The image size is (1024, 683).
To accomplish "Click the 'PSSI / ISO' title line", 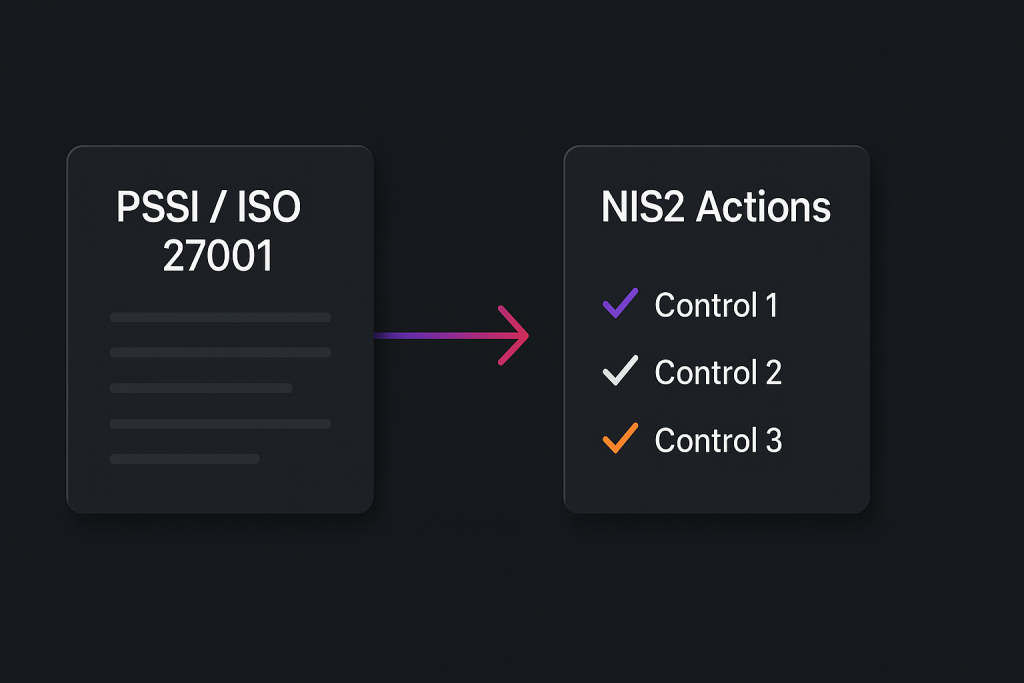I will click(x=209, y=207).
